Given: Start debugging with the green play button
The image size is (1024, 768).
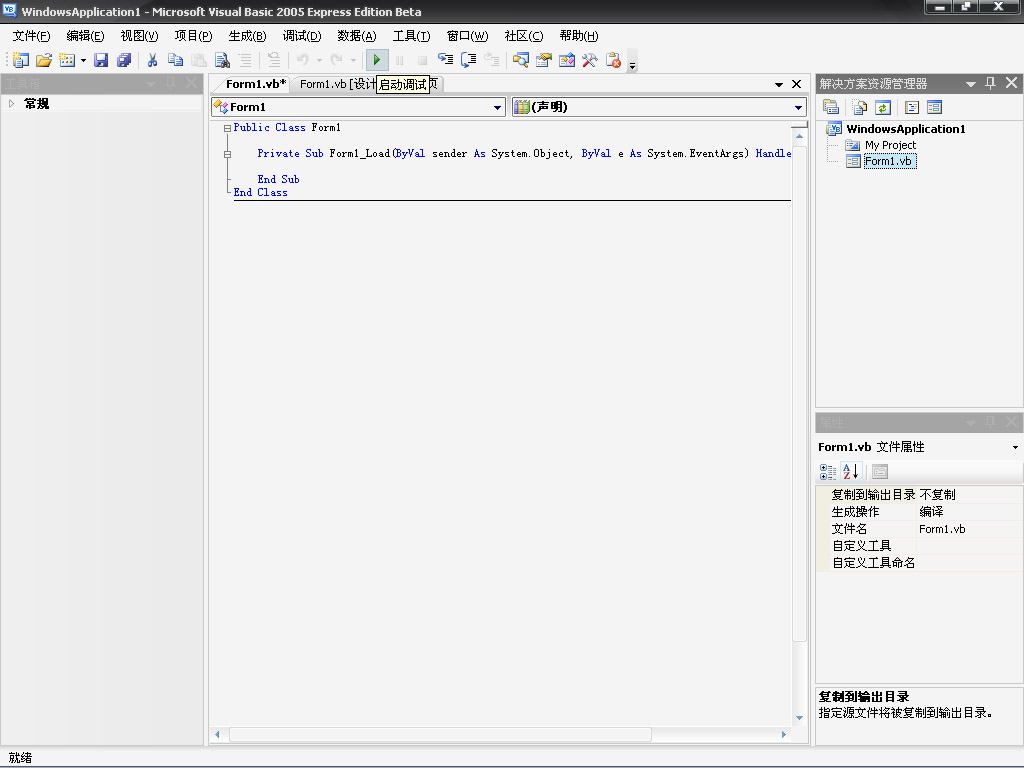Looking at the screenshot, I should (x=377, y=60).
